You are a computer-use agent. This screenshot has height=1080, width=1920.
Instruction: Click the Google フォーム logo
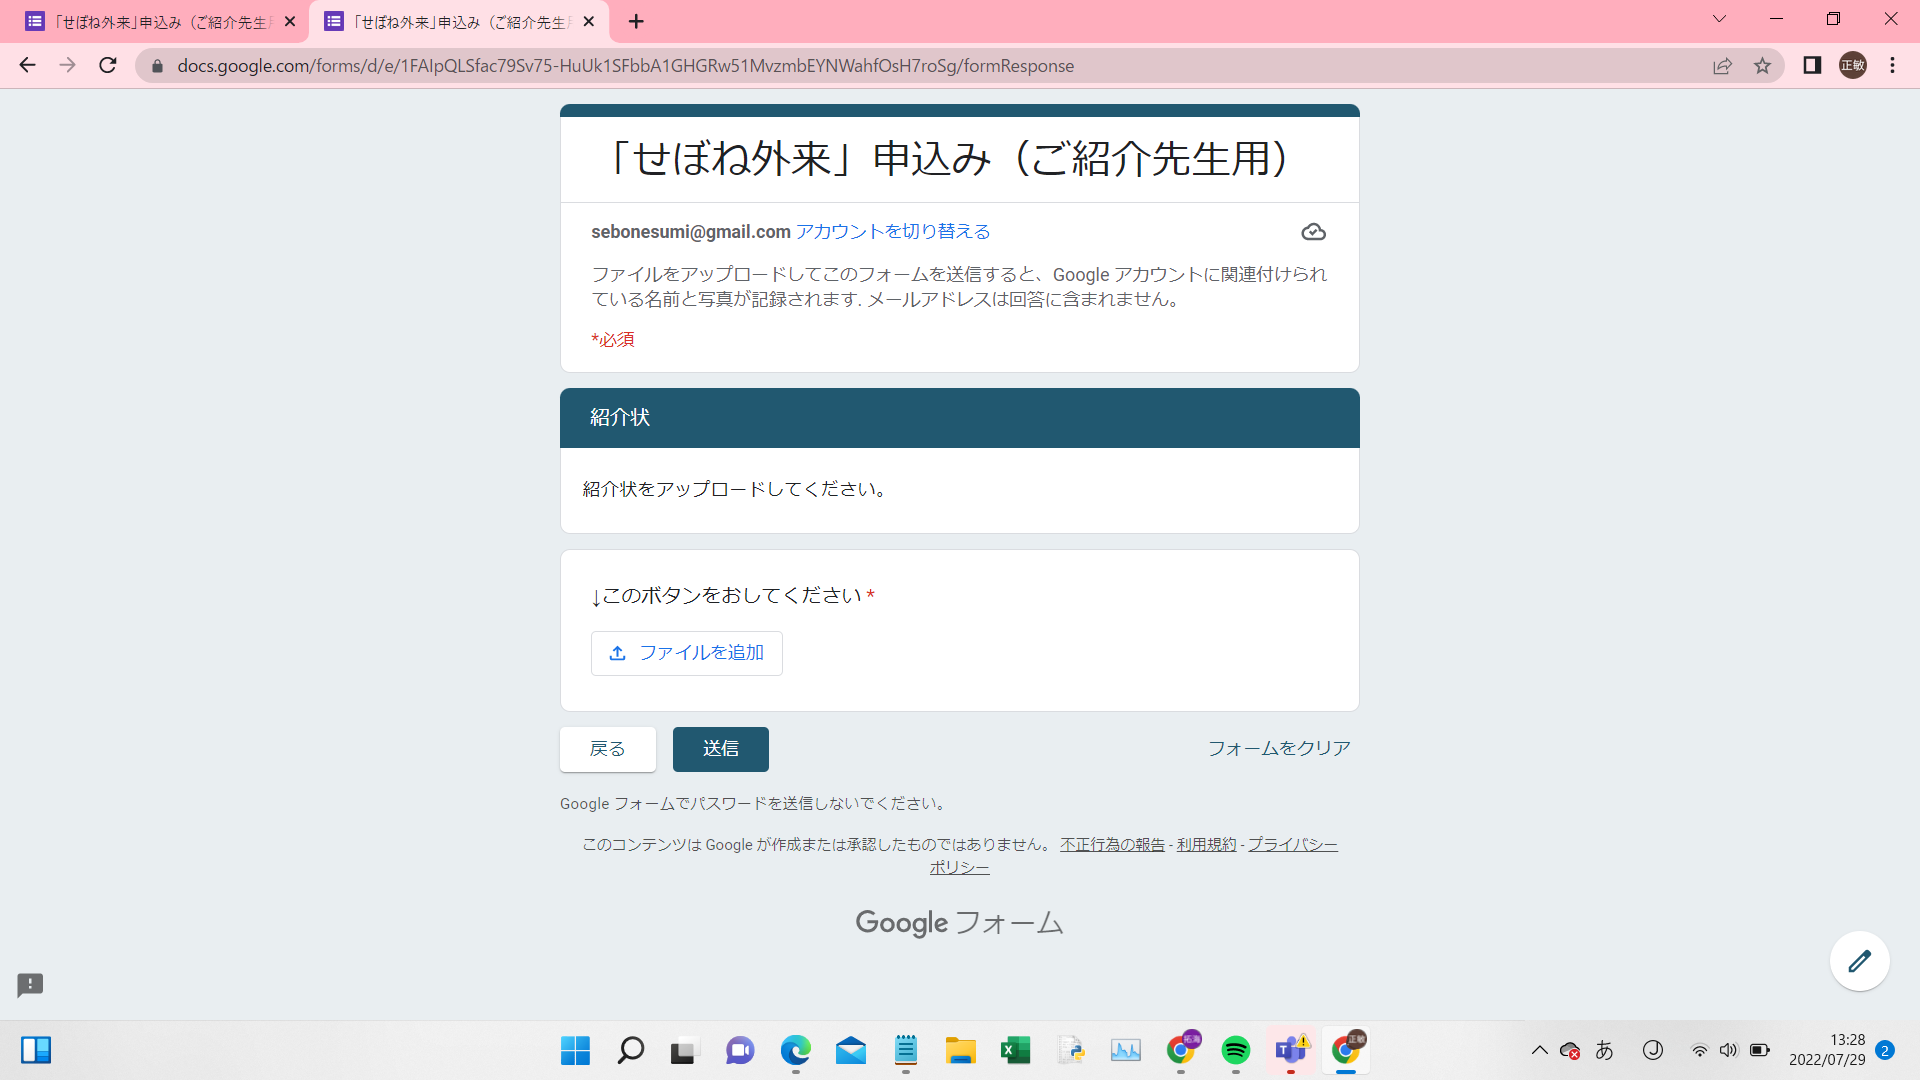[x=959, y=922]
